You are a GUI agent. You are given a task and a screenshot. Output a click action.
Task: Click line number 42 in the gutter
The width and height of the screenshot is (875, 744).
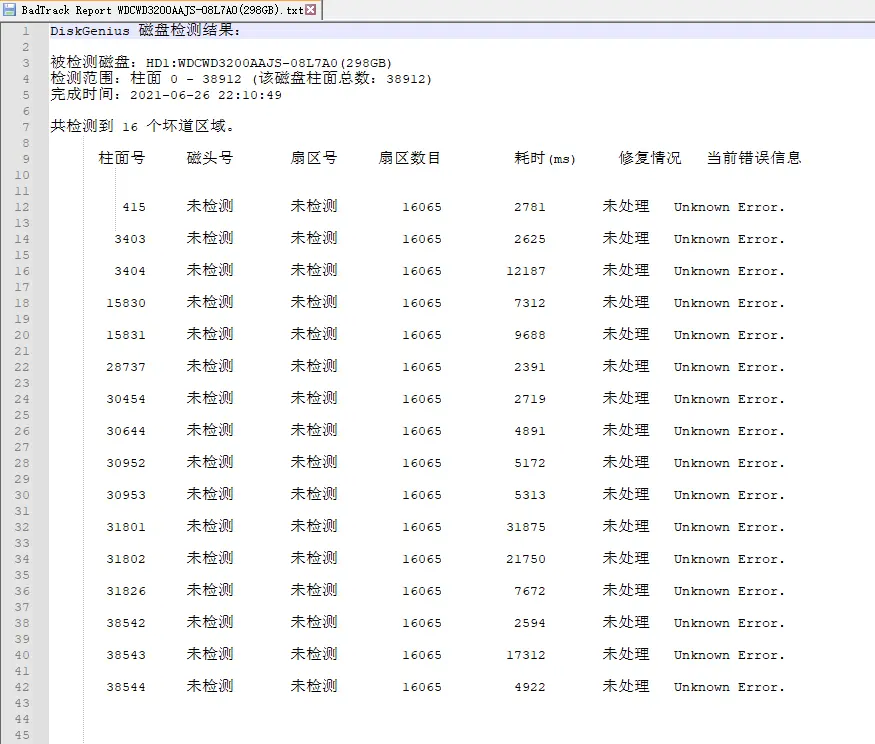22,687
